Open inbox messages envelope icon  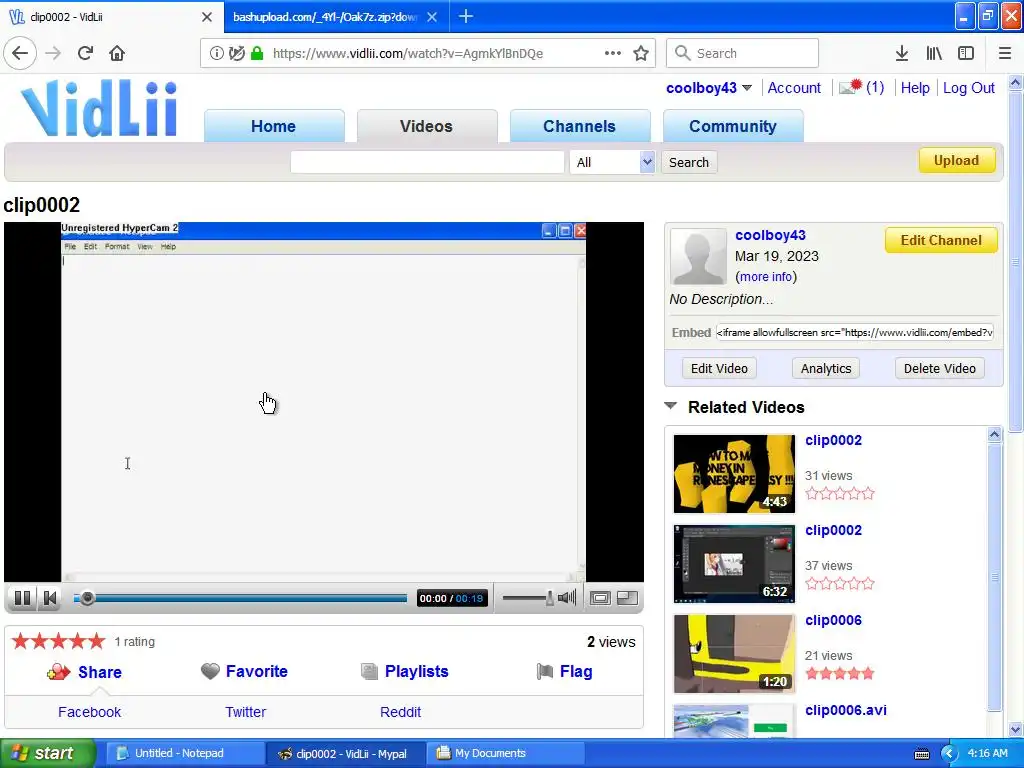pos(850,87)
